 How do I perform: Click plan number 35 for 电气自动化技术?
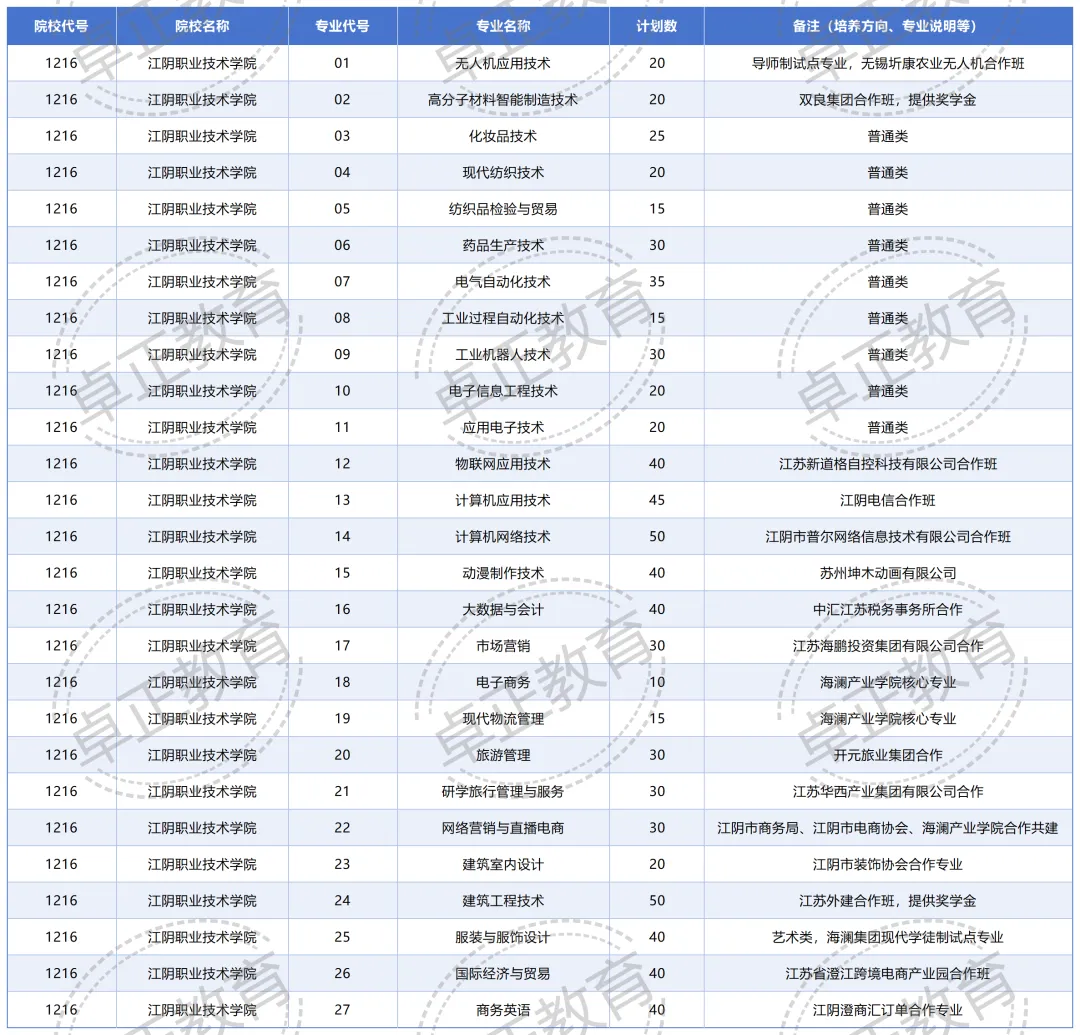[657, 282]
